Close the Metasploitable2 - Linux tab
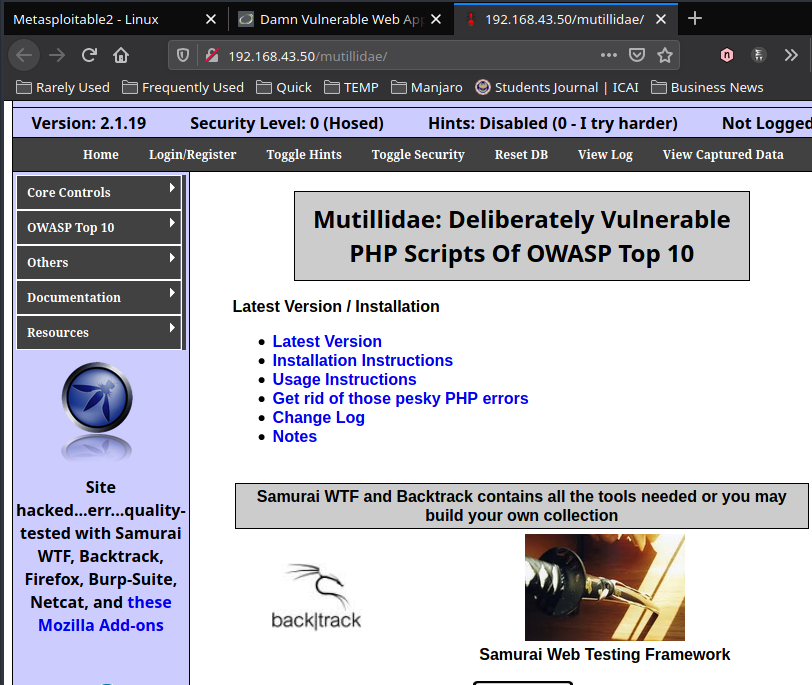 click(x=211, y=19)
